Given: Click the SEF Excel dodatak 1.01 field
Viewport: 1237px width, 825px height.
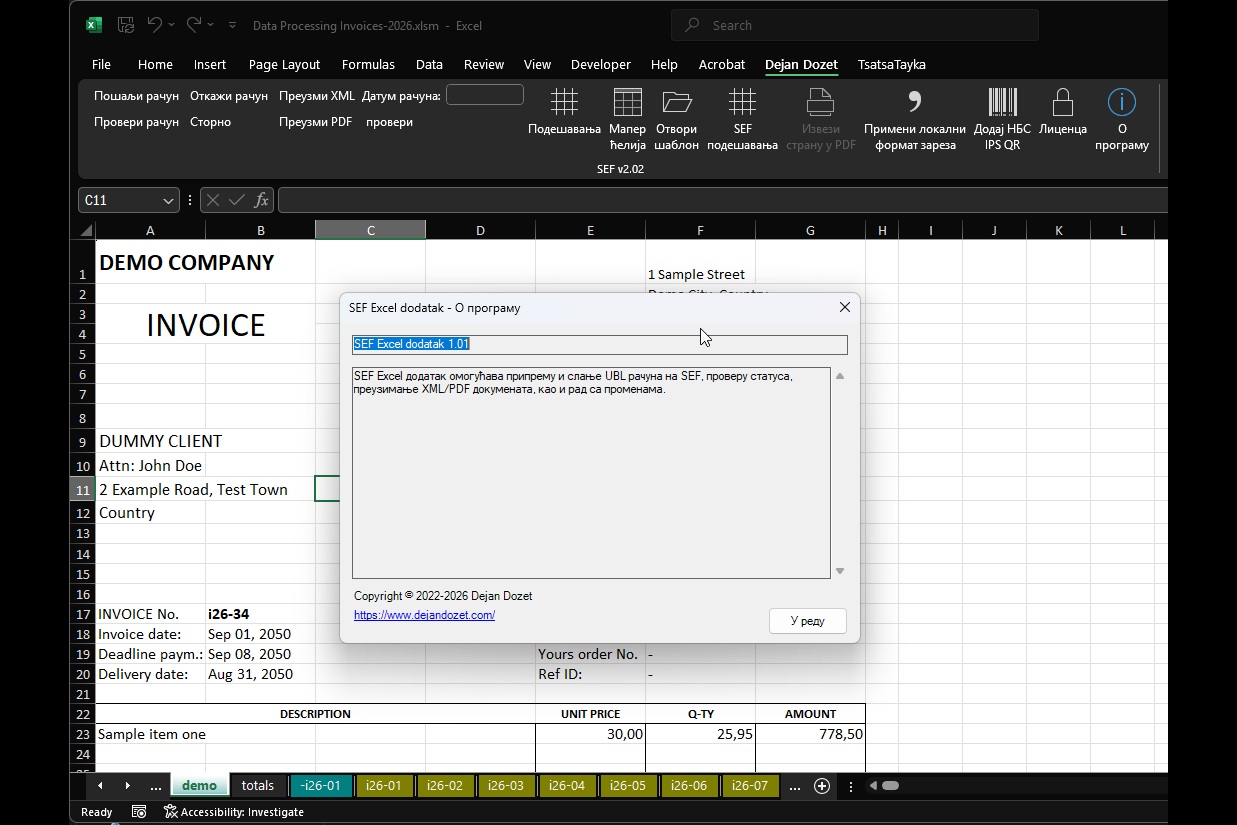Looking at the screenshot, I should (600, 344).
